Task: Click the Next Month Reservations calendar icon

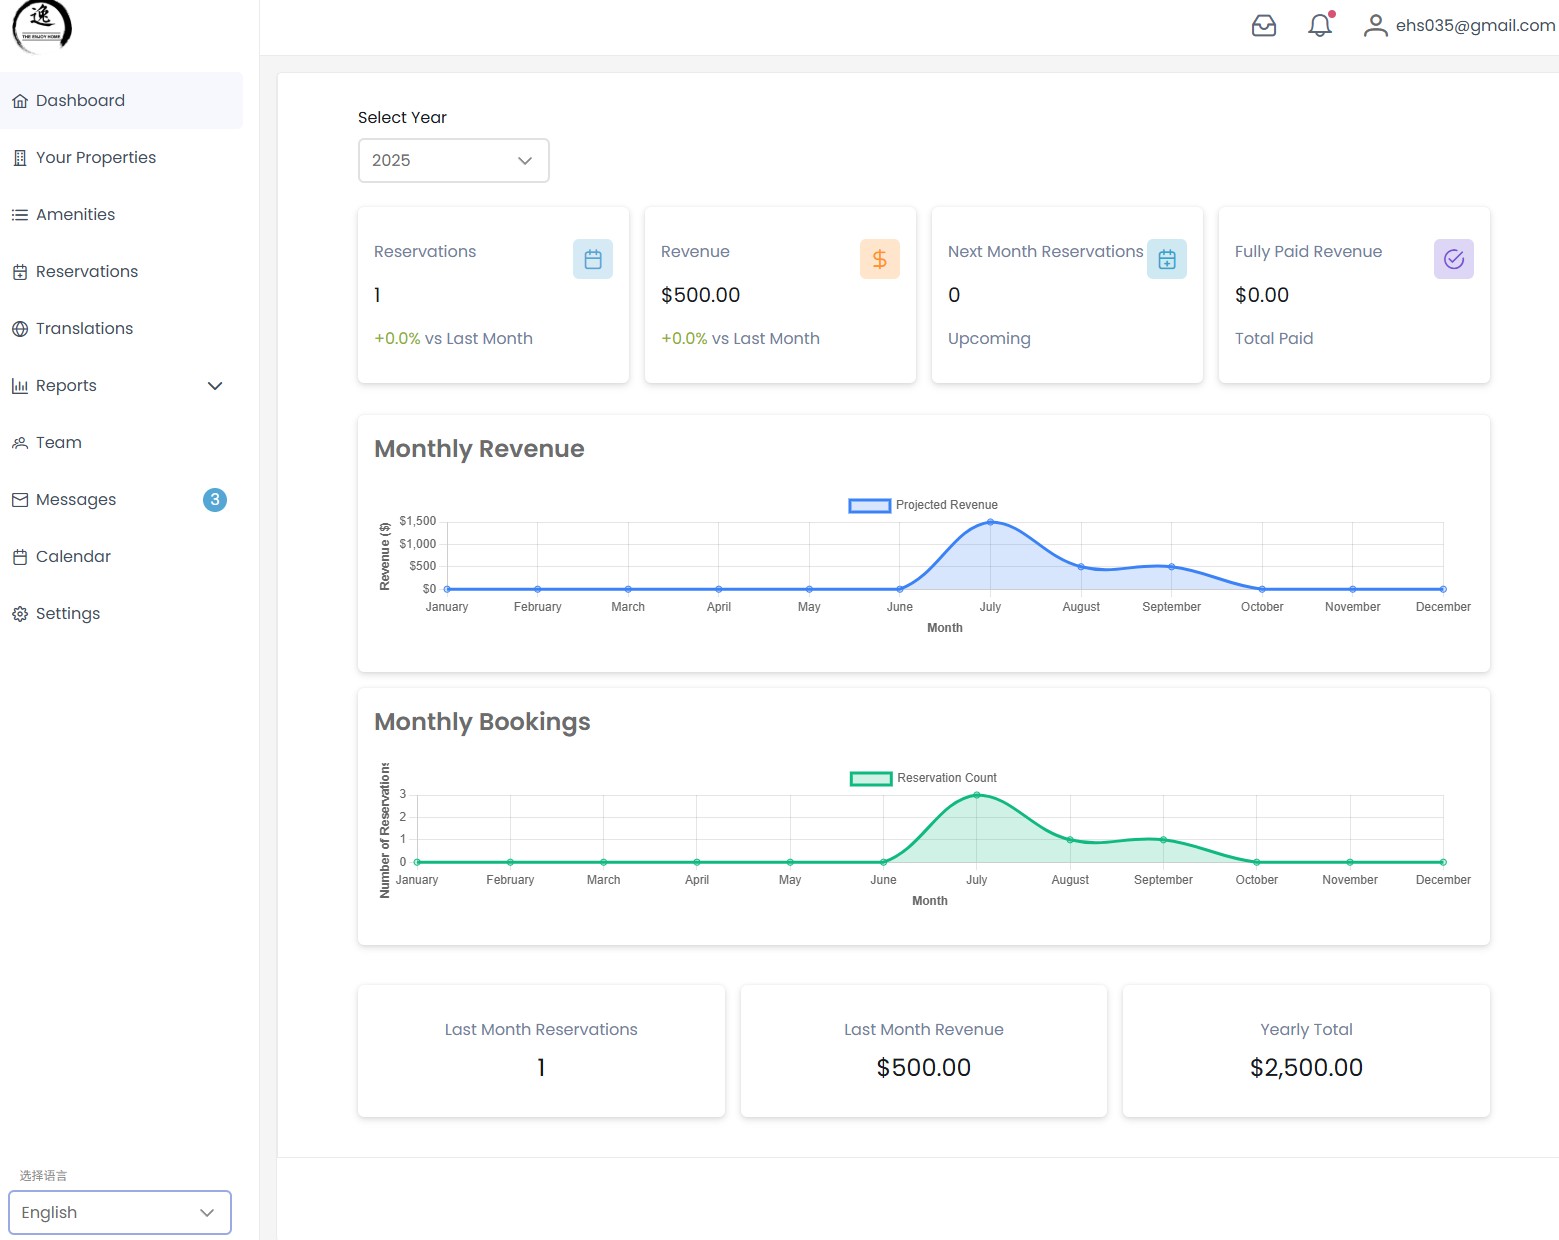Action: [1166, 260]
